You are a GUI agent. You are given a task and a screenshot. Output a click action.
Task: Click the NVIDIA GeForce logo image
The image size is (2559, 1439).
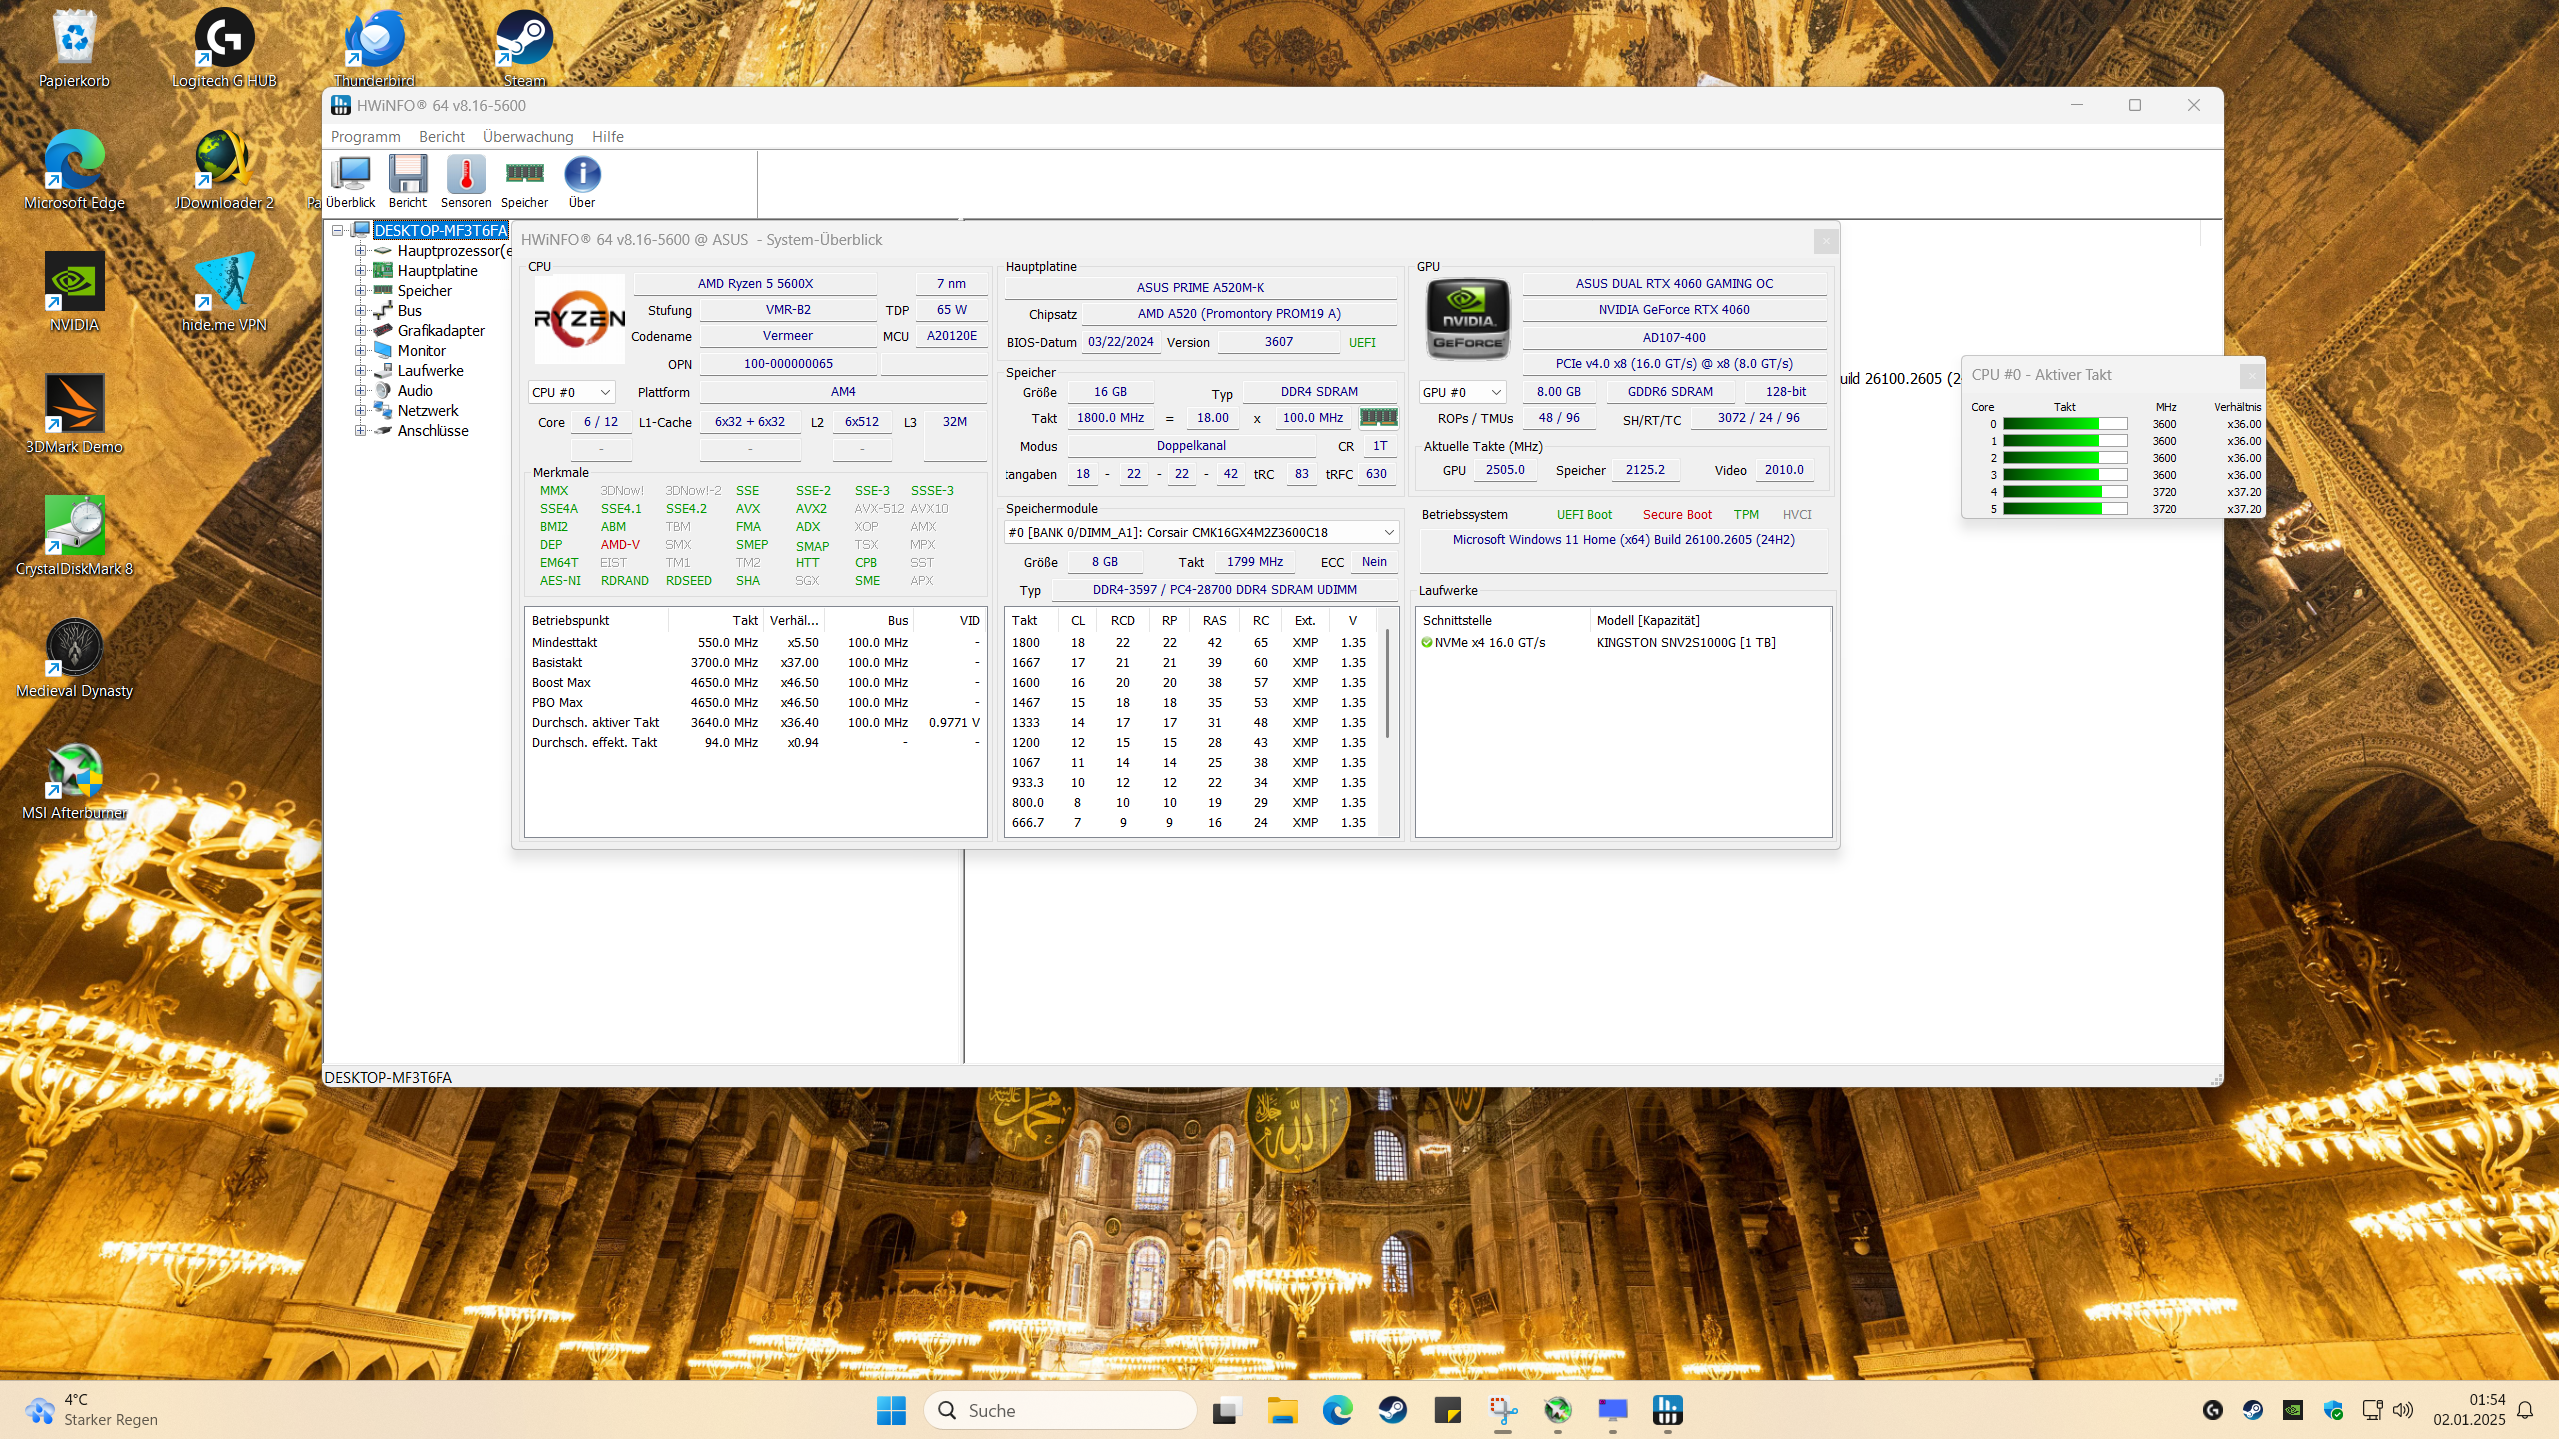1467,319
